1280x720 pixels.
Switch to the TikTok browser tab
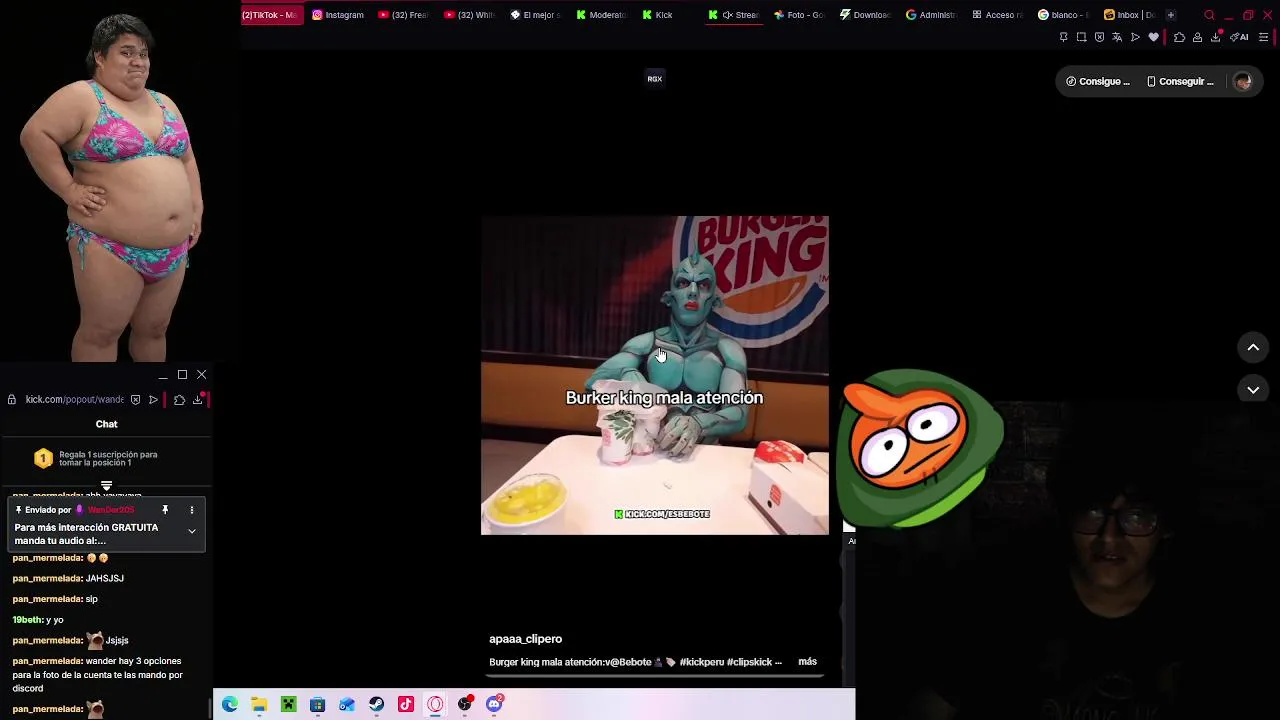click(x=270, y=15)
